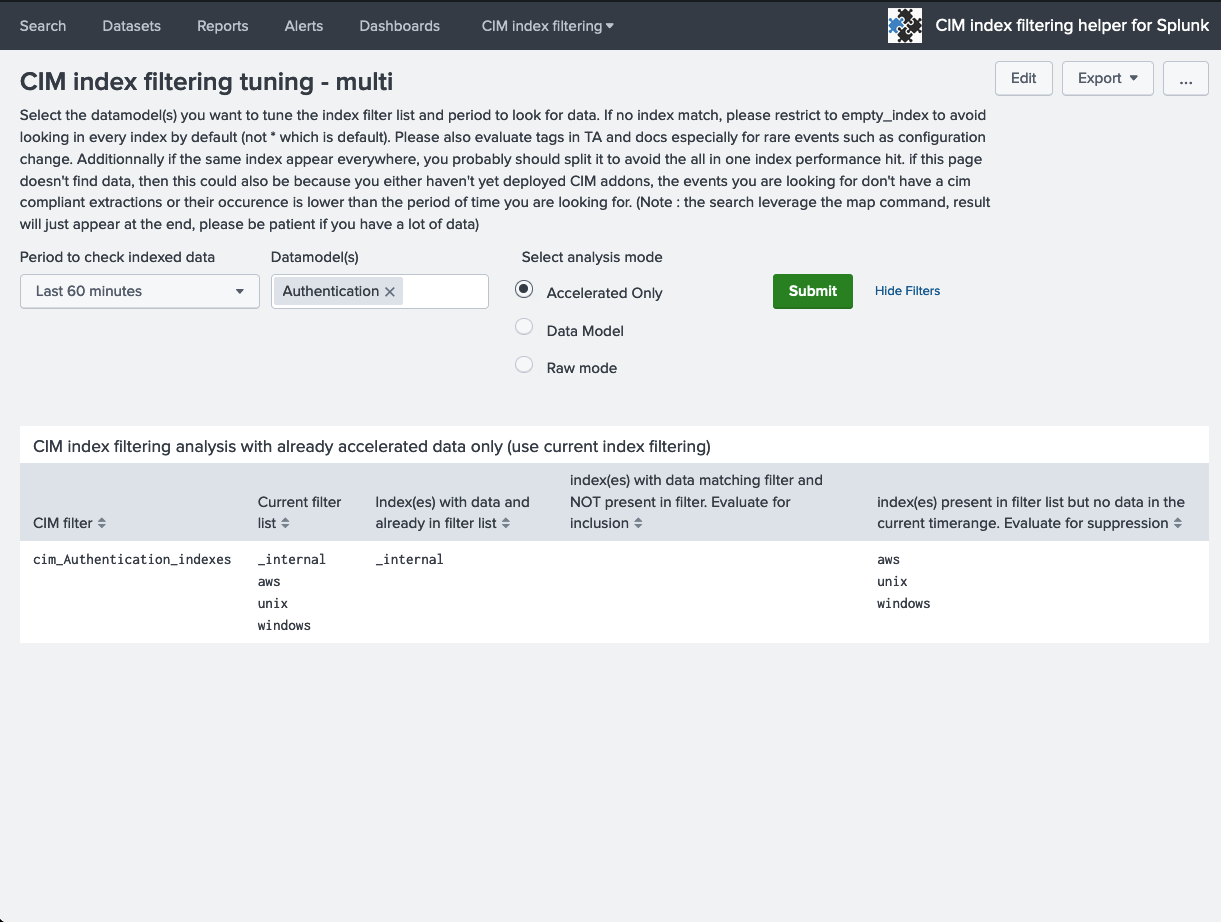Open the Reports tab
The image size is (1221, 922).
point(223,26)
